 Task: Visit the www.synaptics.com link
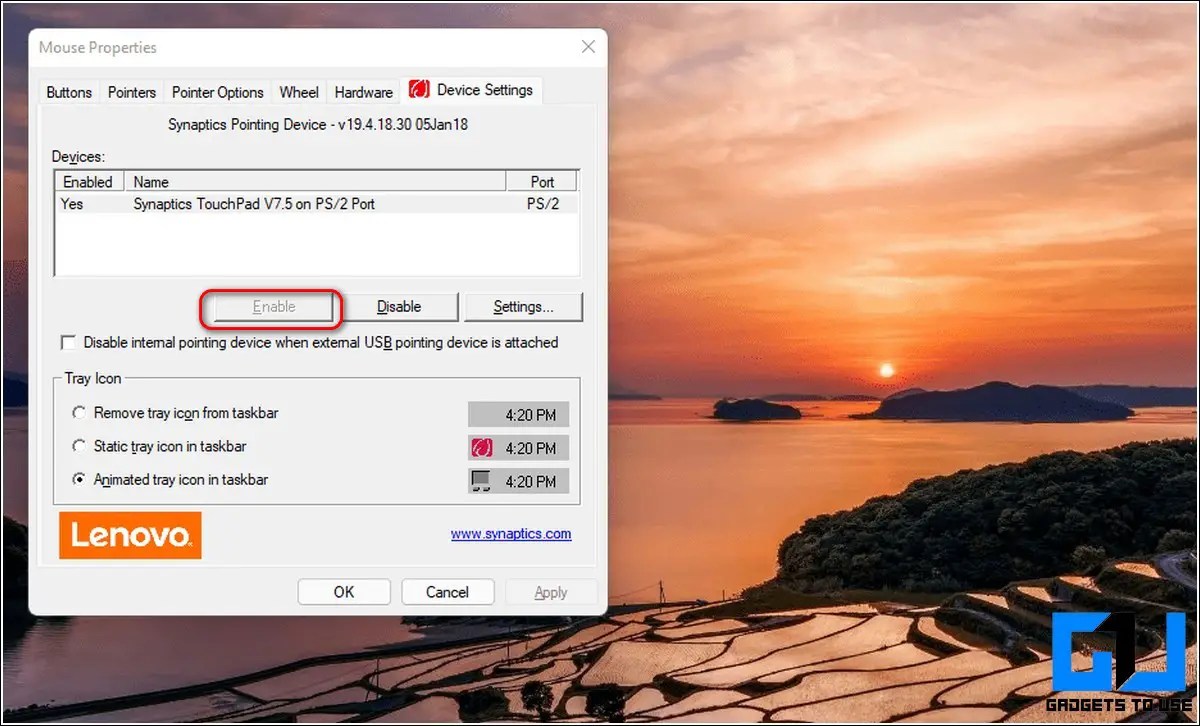pos(511,534)
